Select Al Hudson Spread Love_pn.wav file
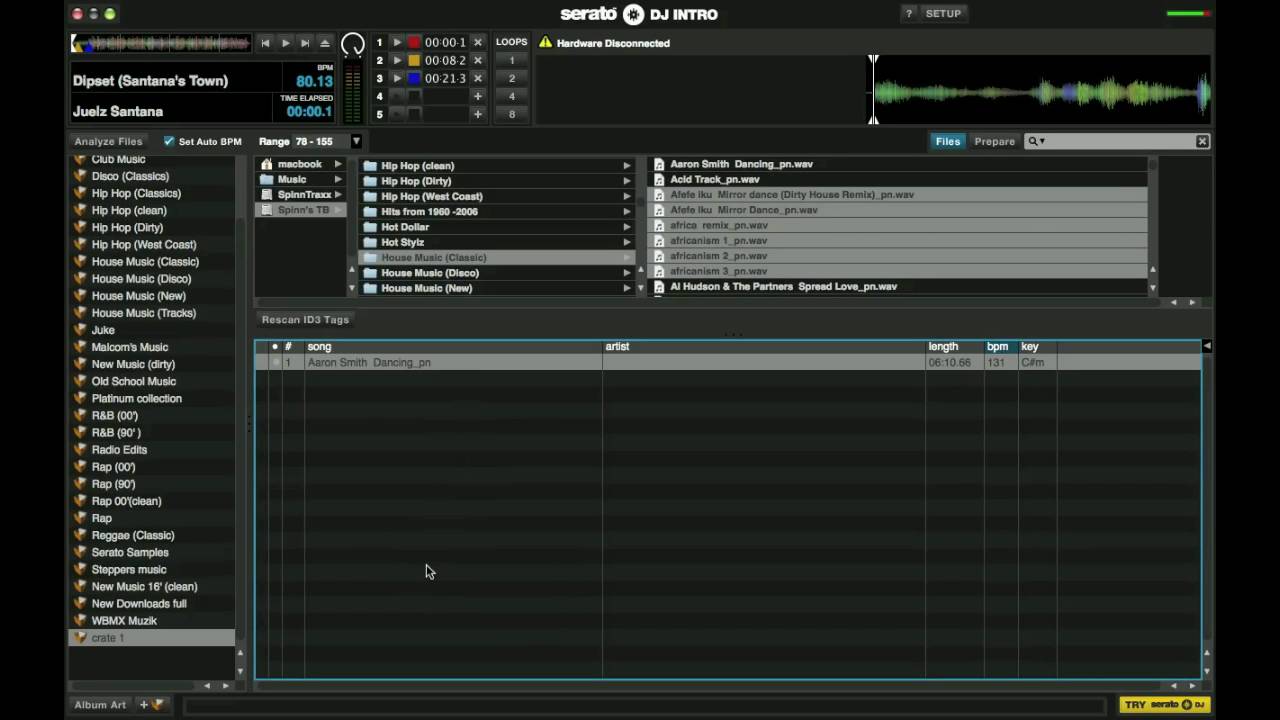 (x=899, y=287)
